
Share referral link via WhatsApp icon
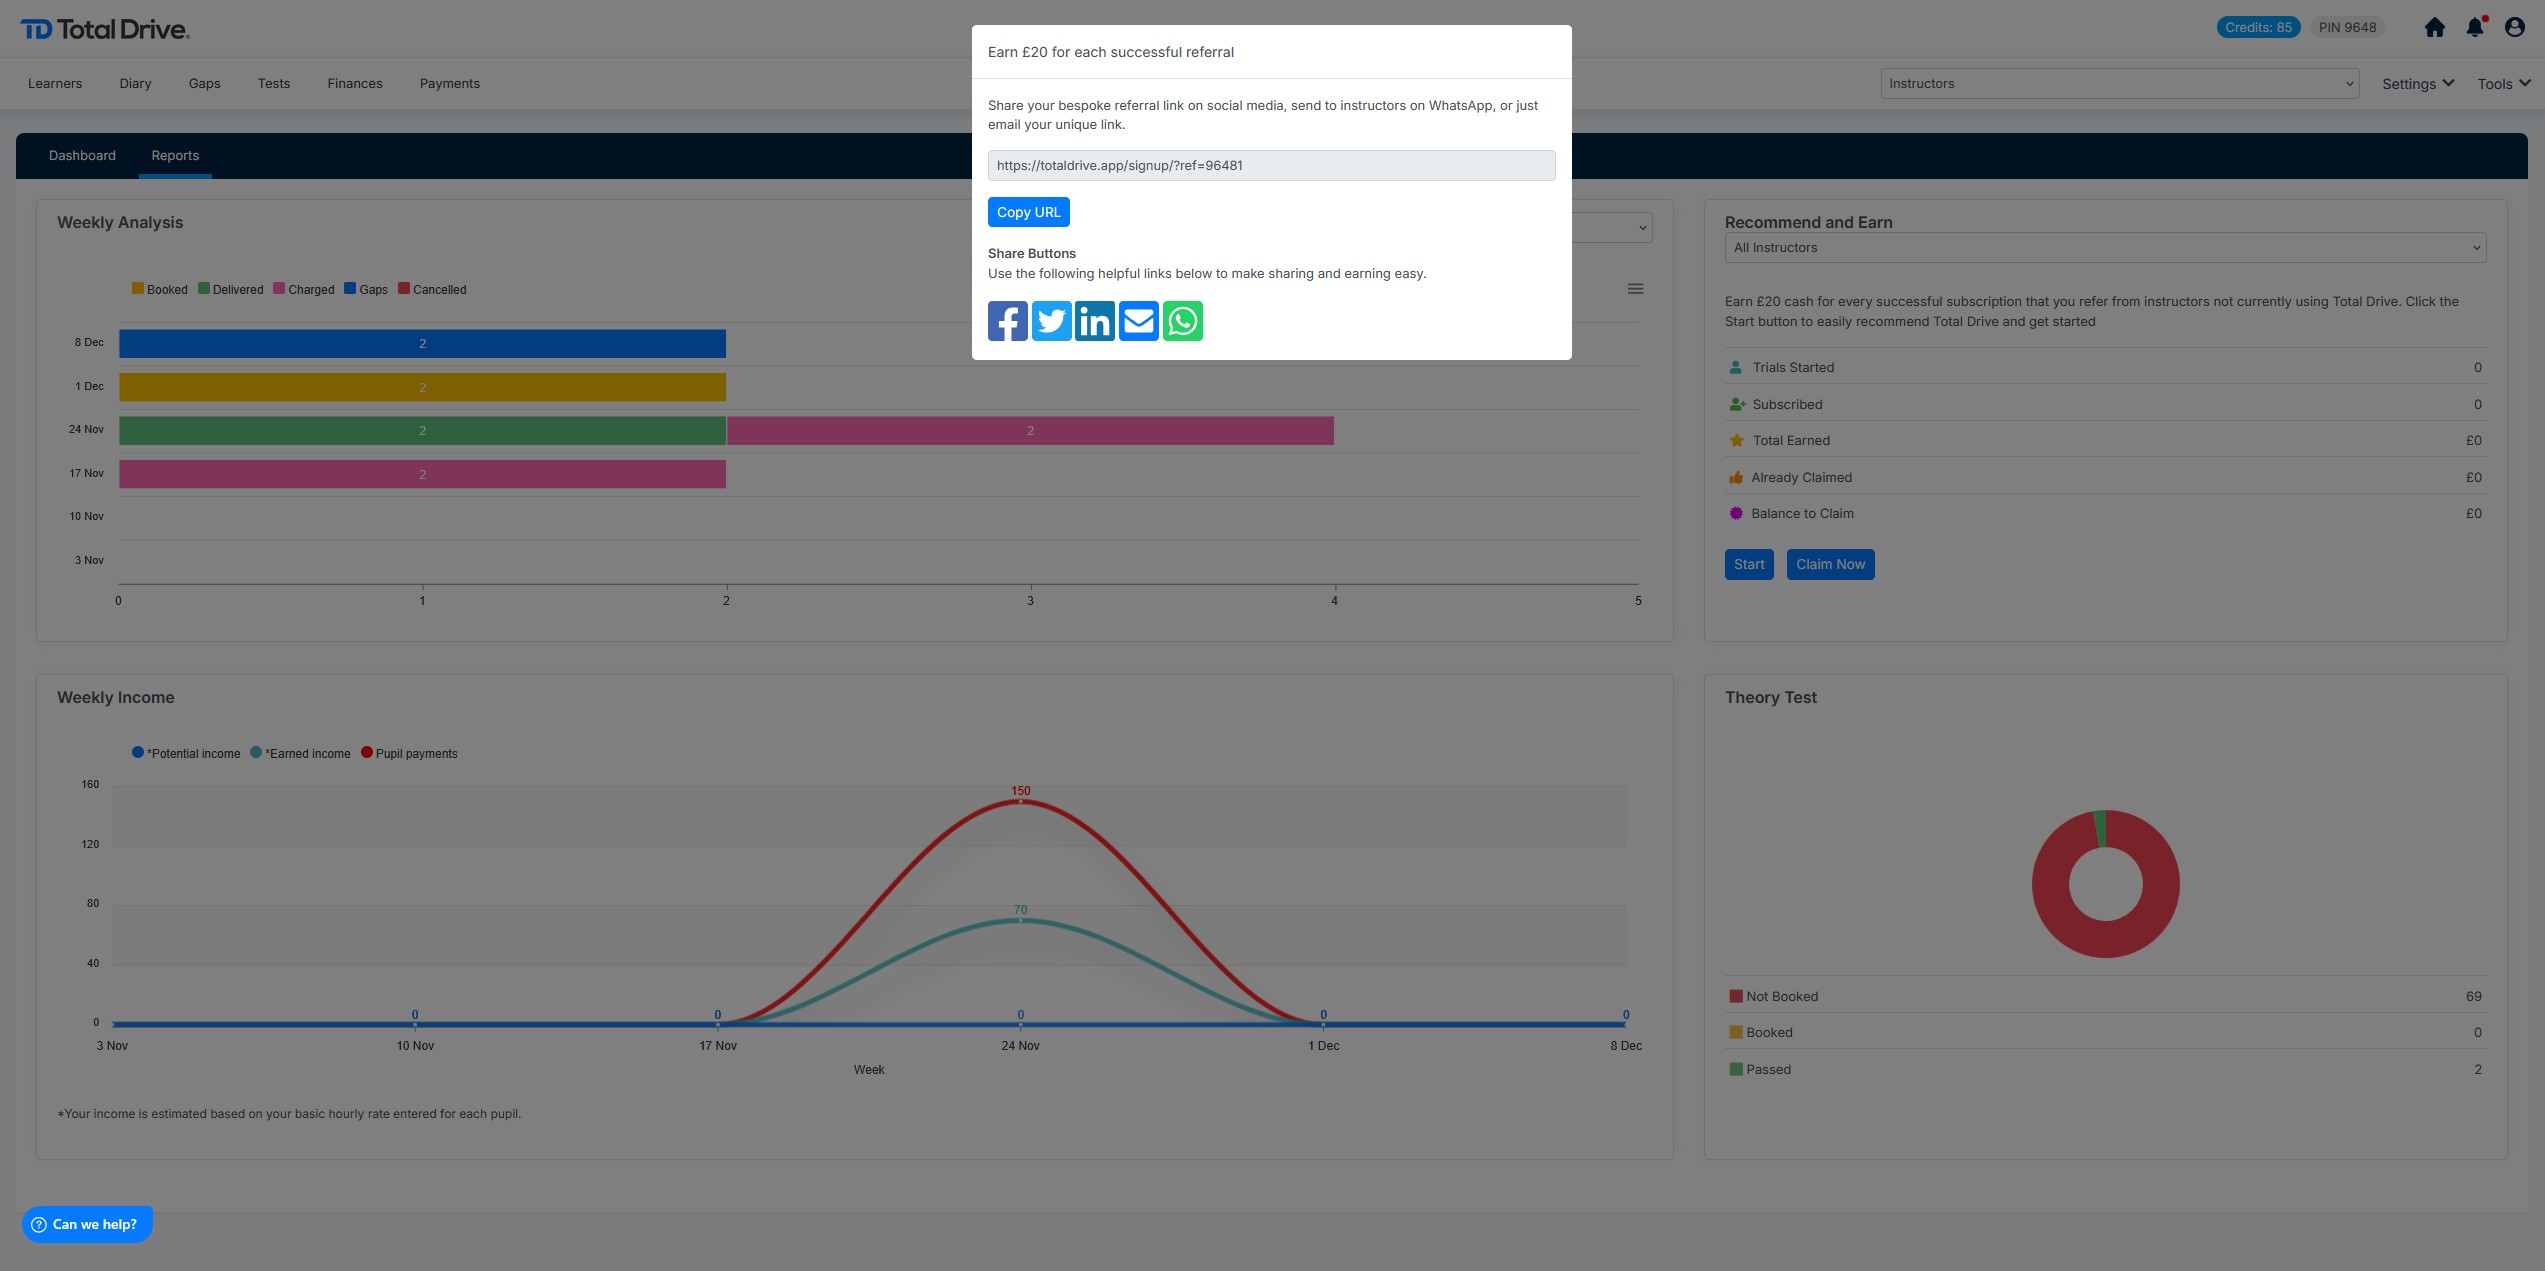[1182, 321]
